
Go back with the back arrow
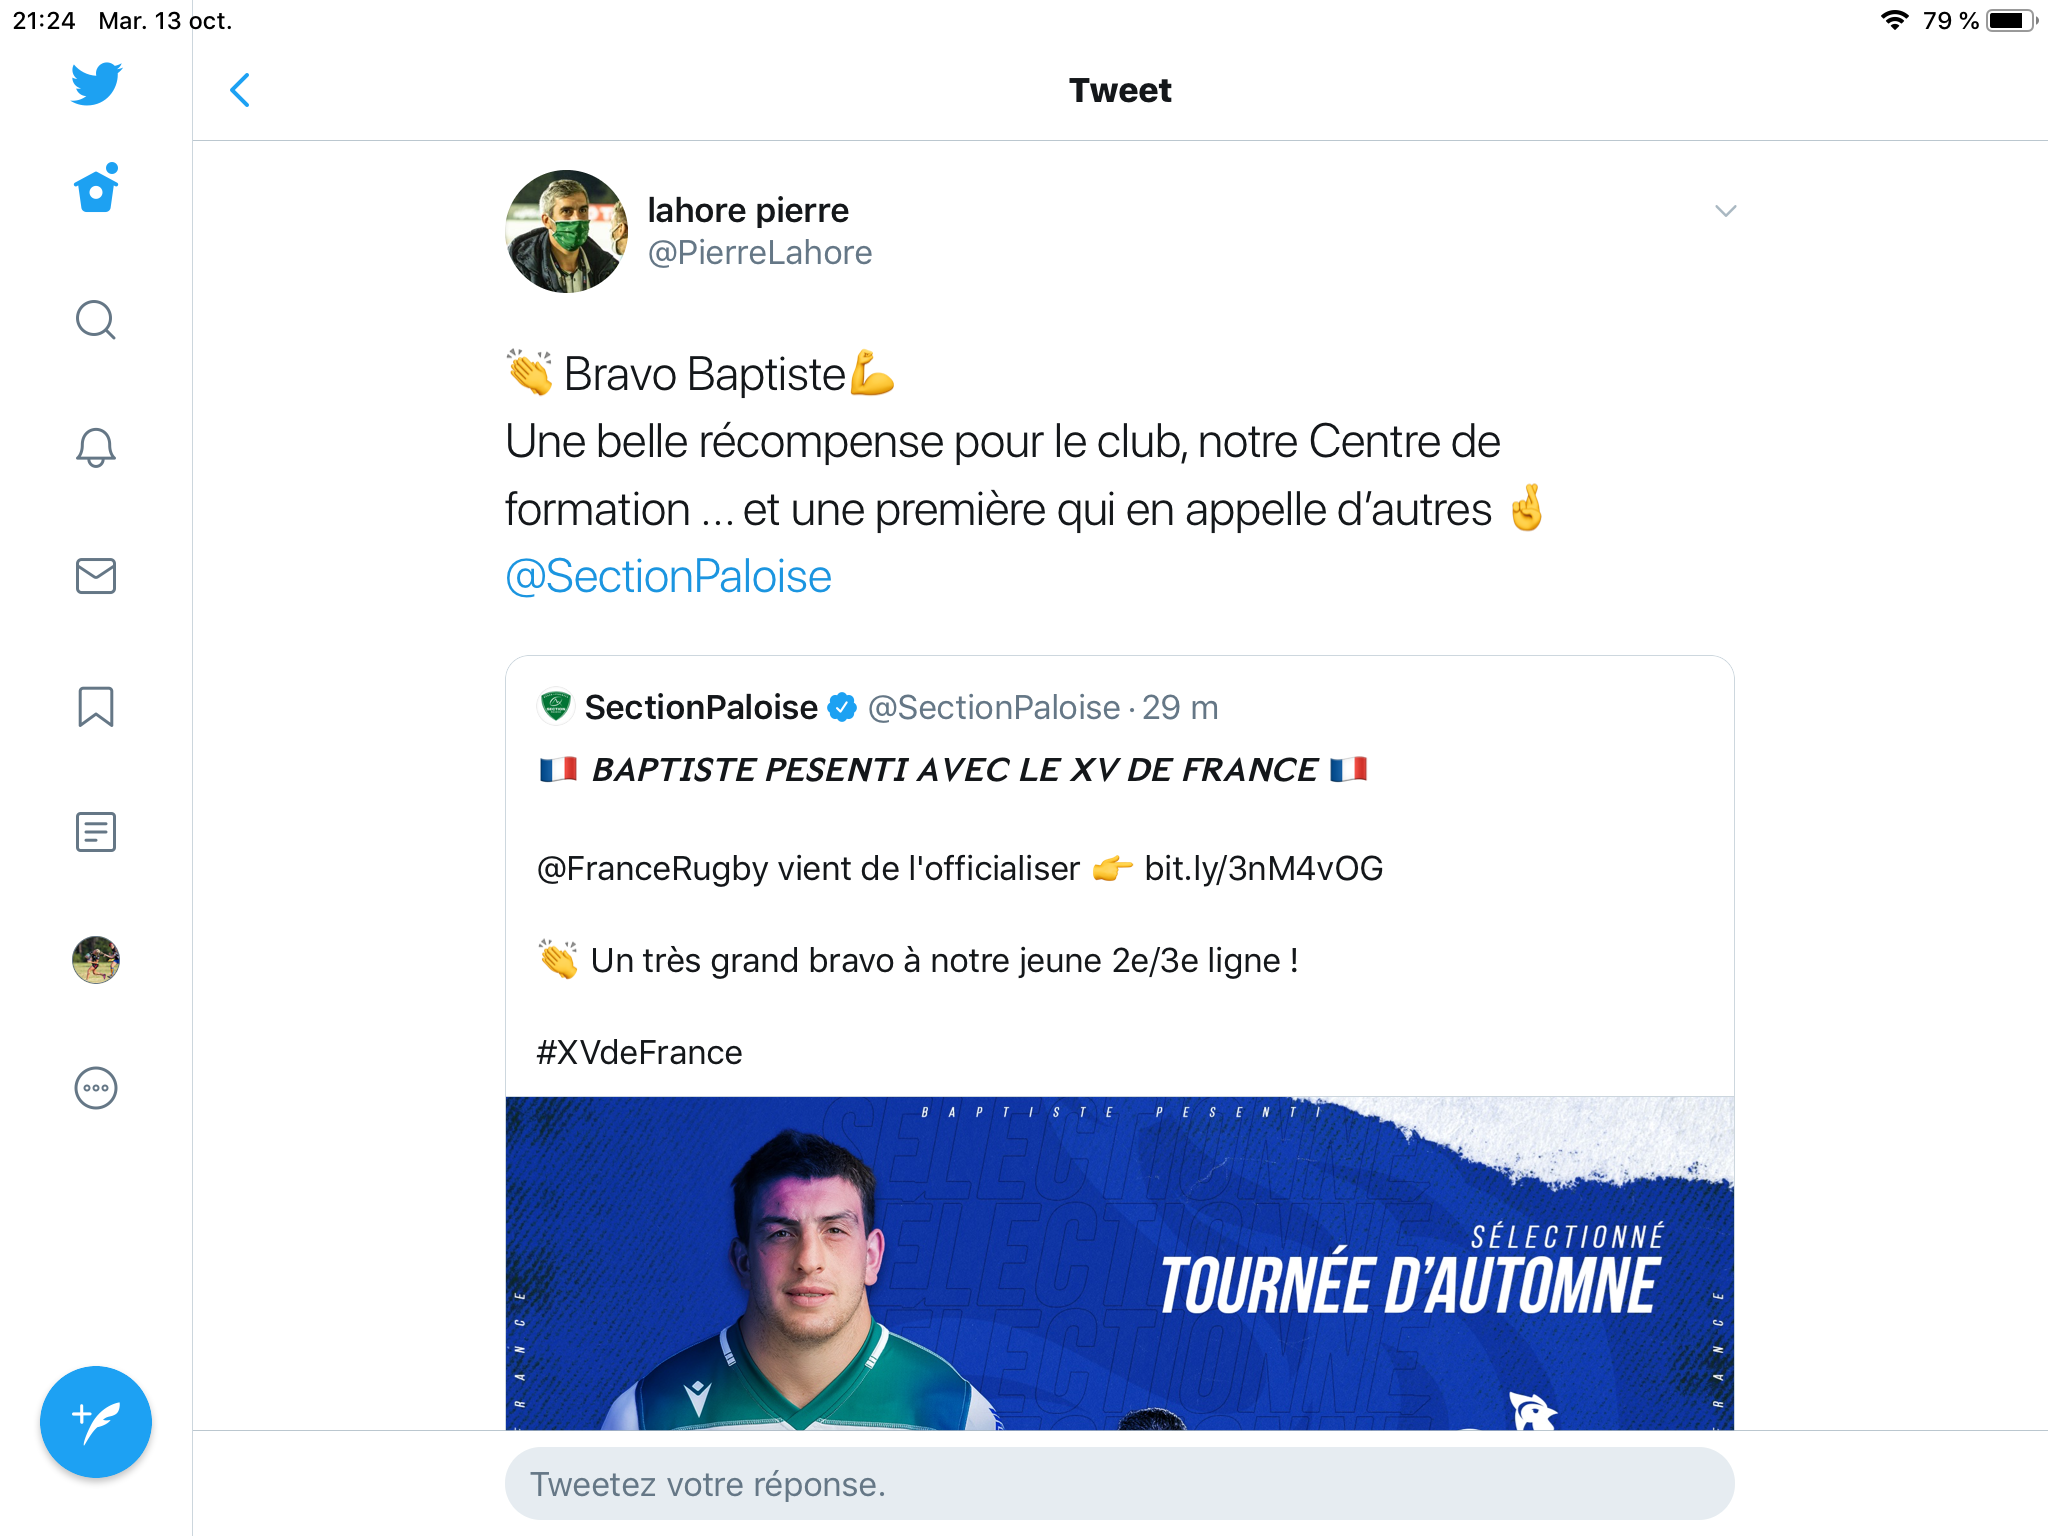(240, 90)
